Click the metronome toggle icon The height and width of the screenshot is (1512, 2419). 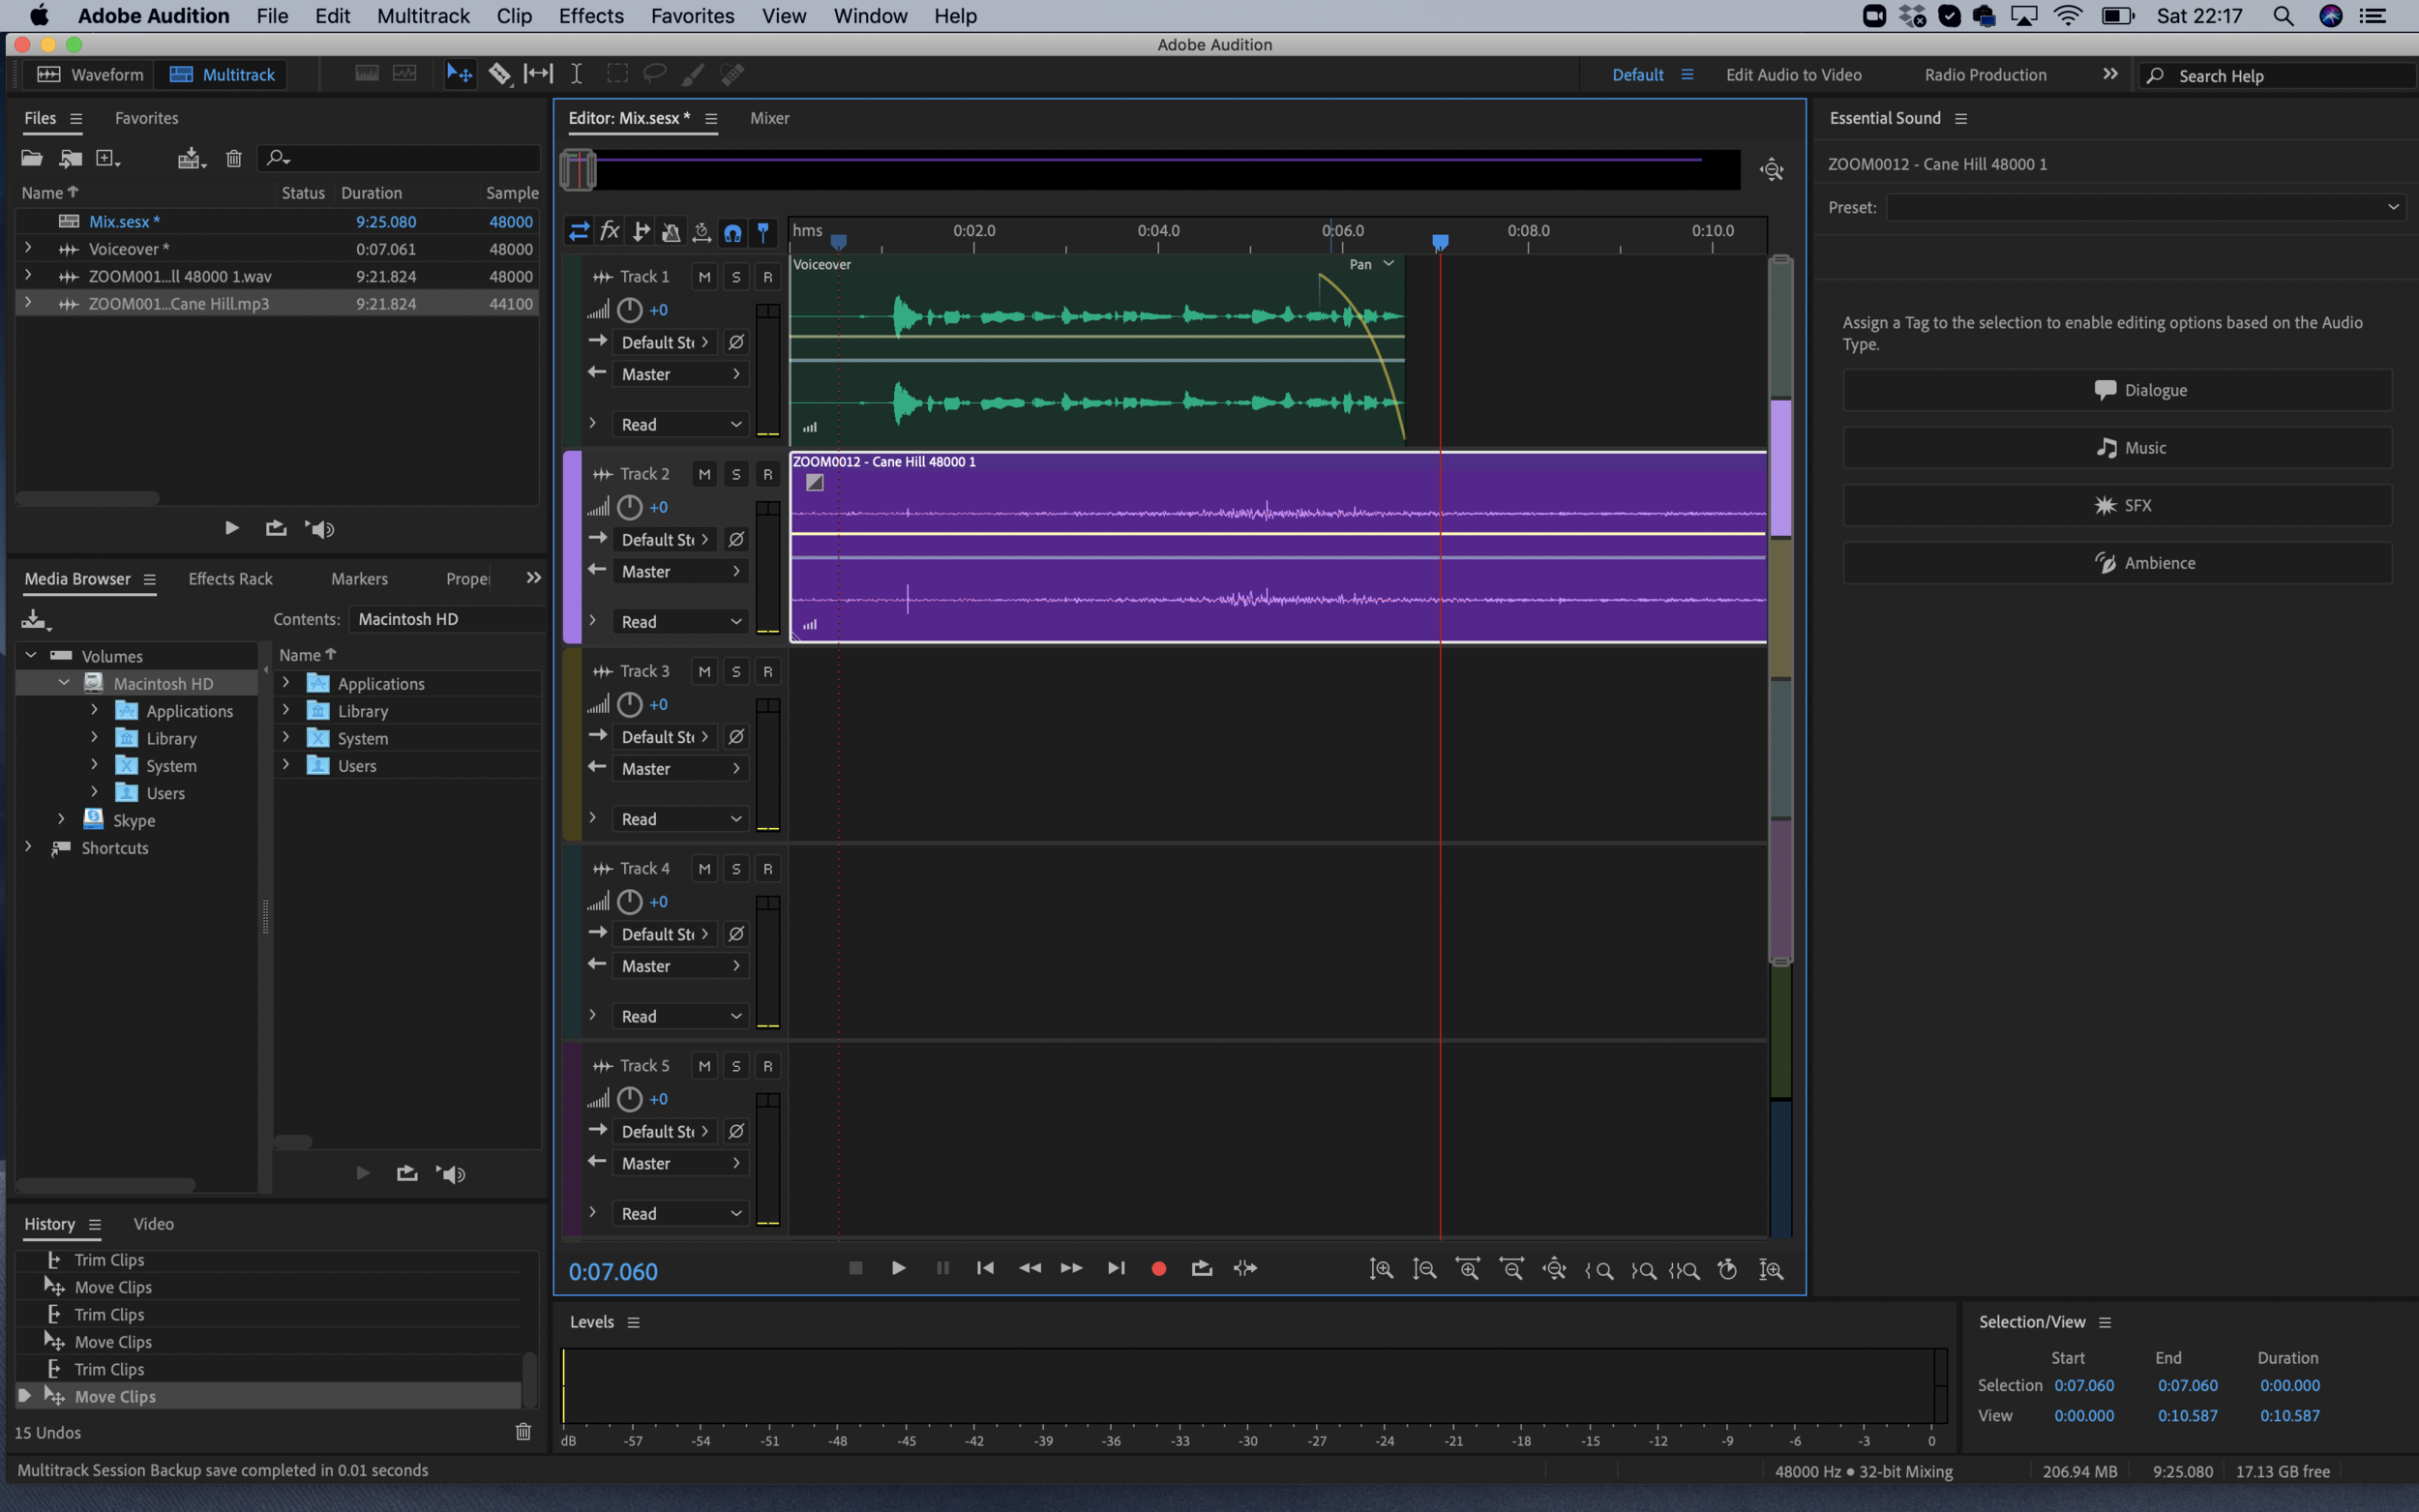click(x=671, y=232)
